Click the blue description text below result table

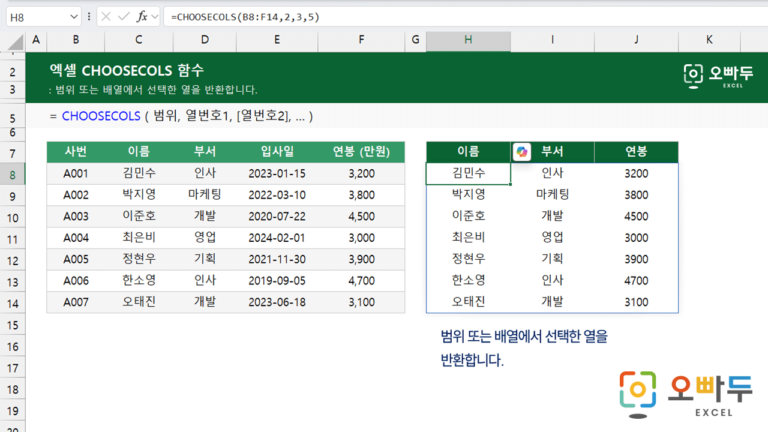point(524,348)
